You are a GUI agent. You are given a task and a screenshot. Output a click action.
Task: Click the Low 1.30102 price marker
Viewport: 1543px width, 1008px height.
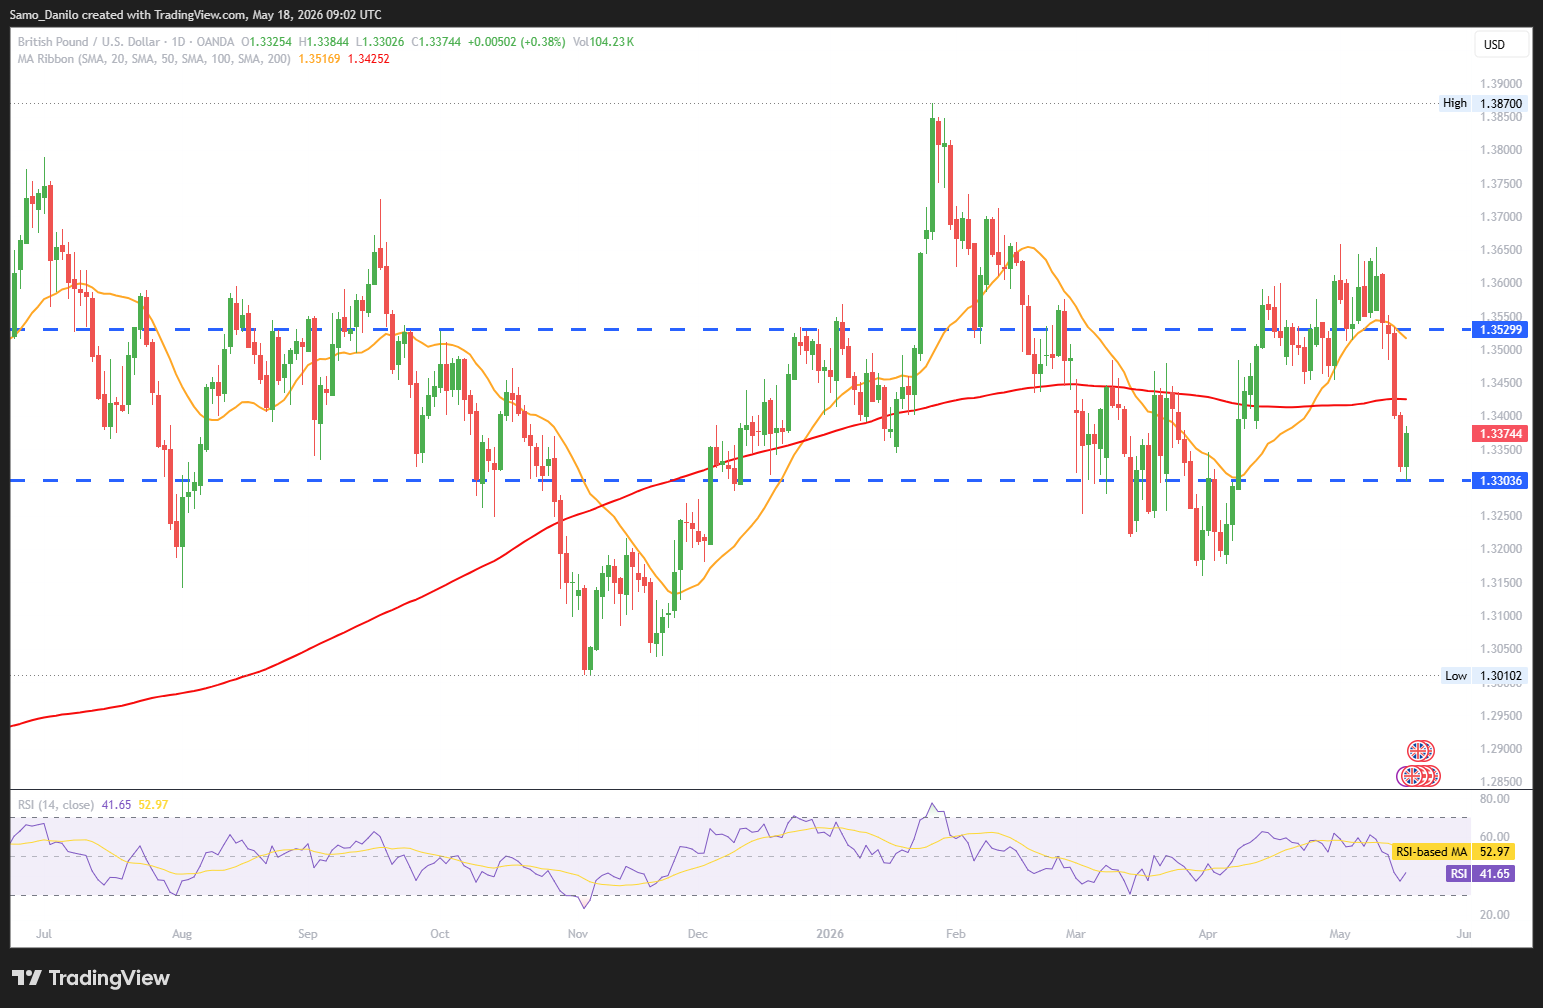[1484, 676]
